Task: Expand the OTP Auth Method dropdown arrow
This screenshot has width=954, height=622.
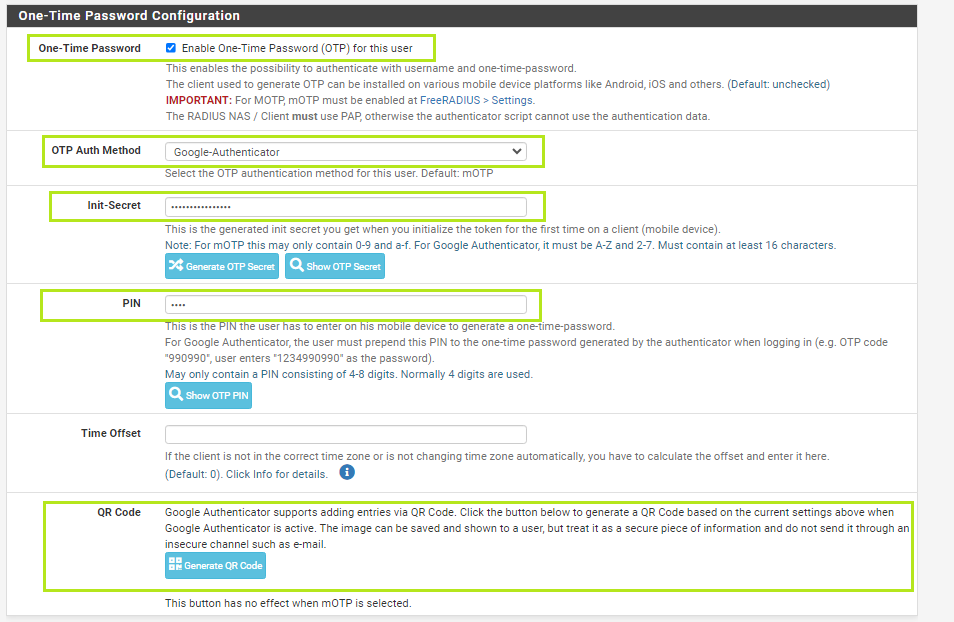Action: [x=516, y=151]
